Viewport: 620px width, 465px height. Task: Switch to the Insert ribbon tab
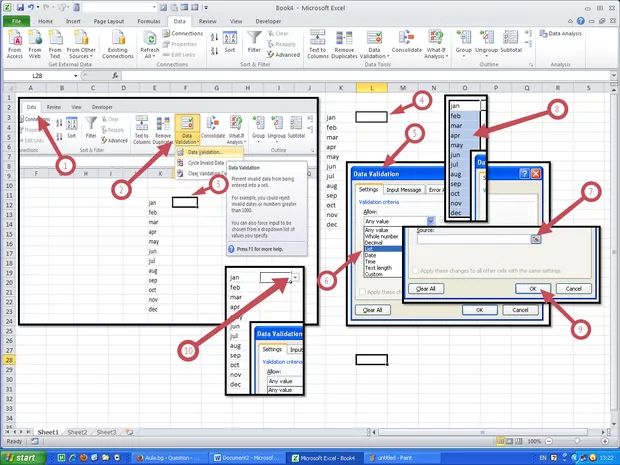click(x=73, y=21)
